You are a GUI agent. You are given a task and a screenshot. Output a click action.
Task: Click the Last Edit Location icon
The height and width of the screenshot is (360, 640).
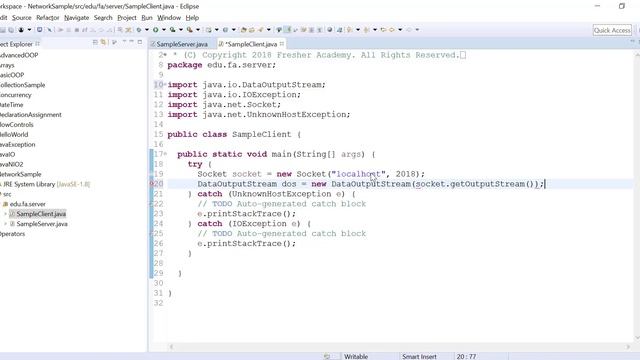tap(383, 30)
